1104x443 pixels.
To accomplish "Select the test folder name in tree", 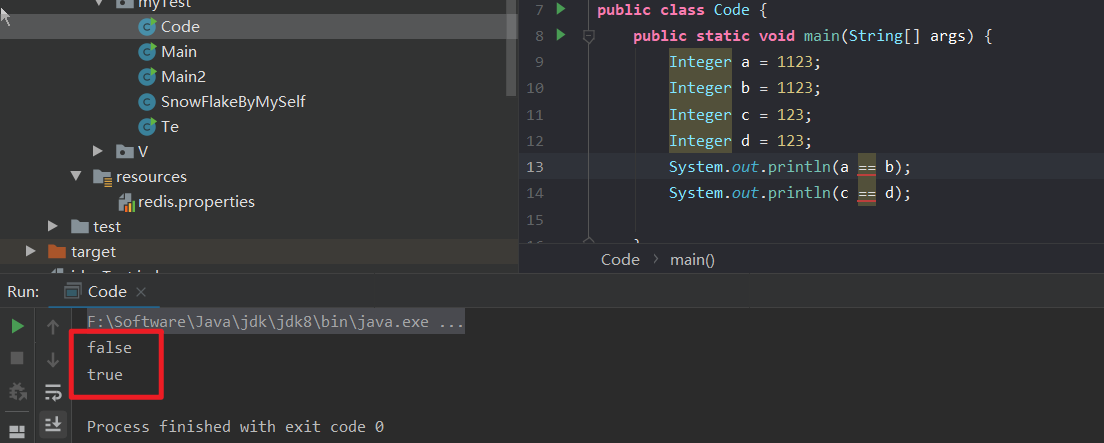I will pyautogui.click(x=107, y=227).
